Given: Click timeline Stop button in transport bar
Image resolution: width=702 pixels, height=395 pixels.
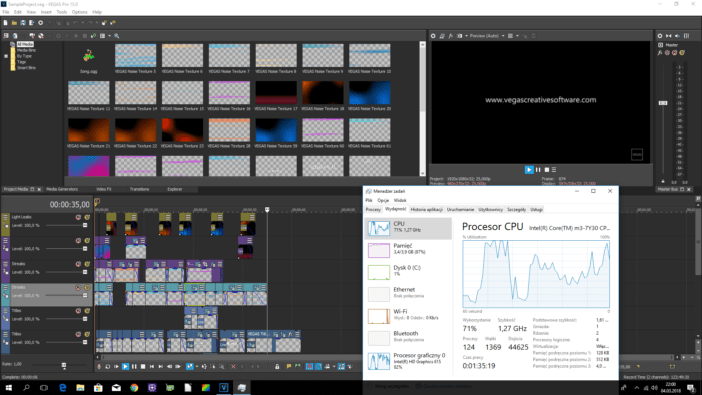Looking at the screenshot, I should pos(143,366).
